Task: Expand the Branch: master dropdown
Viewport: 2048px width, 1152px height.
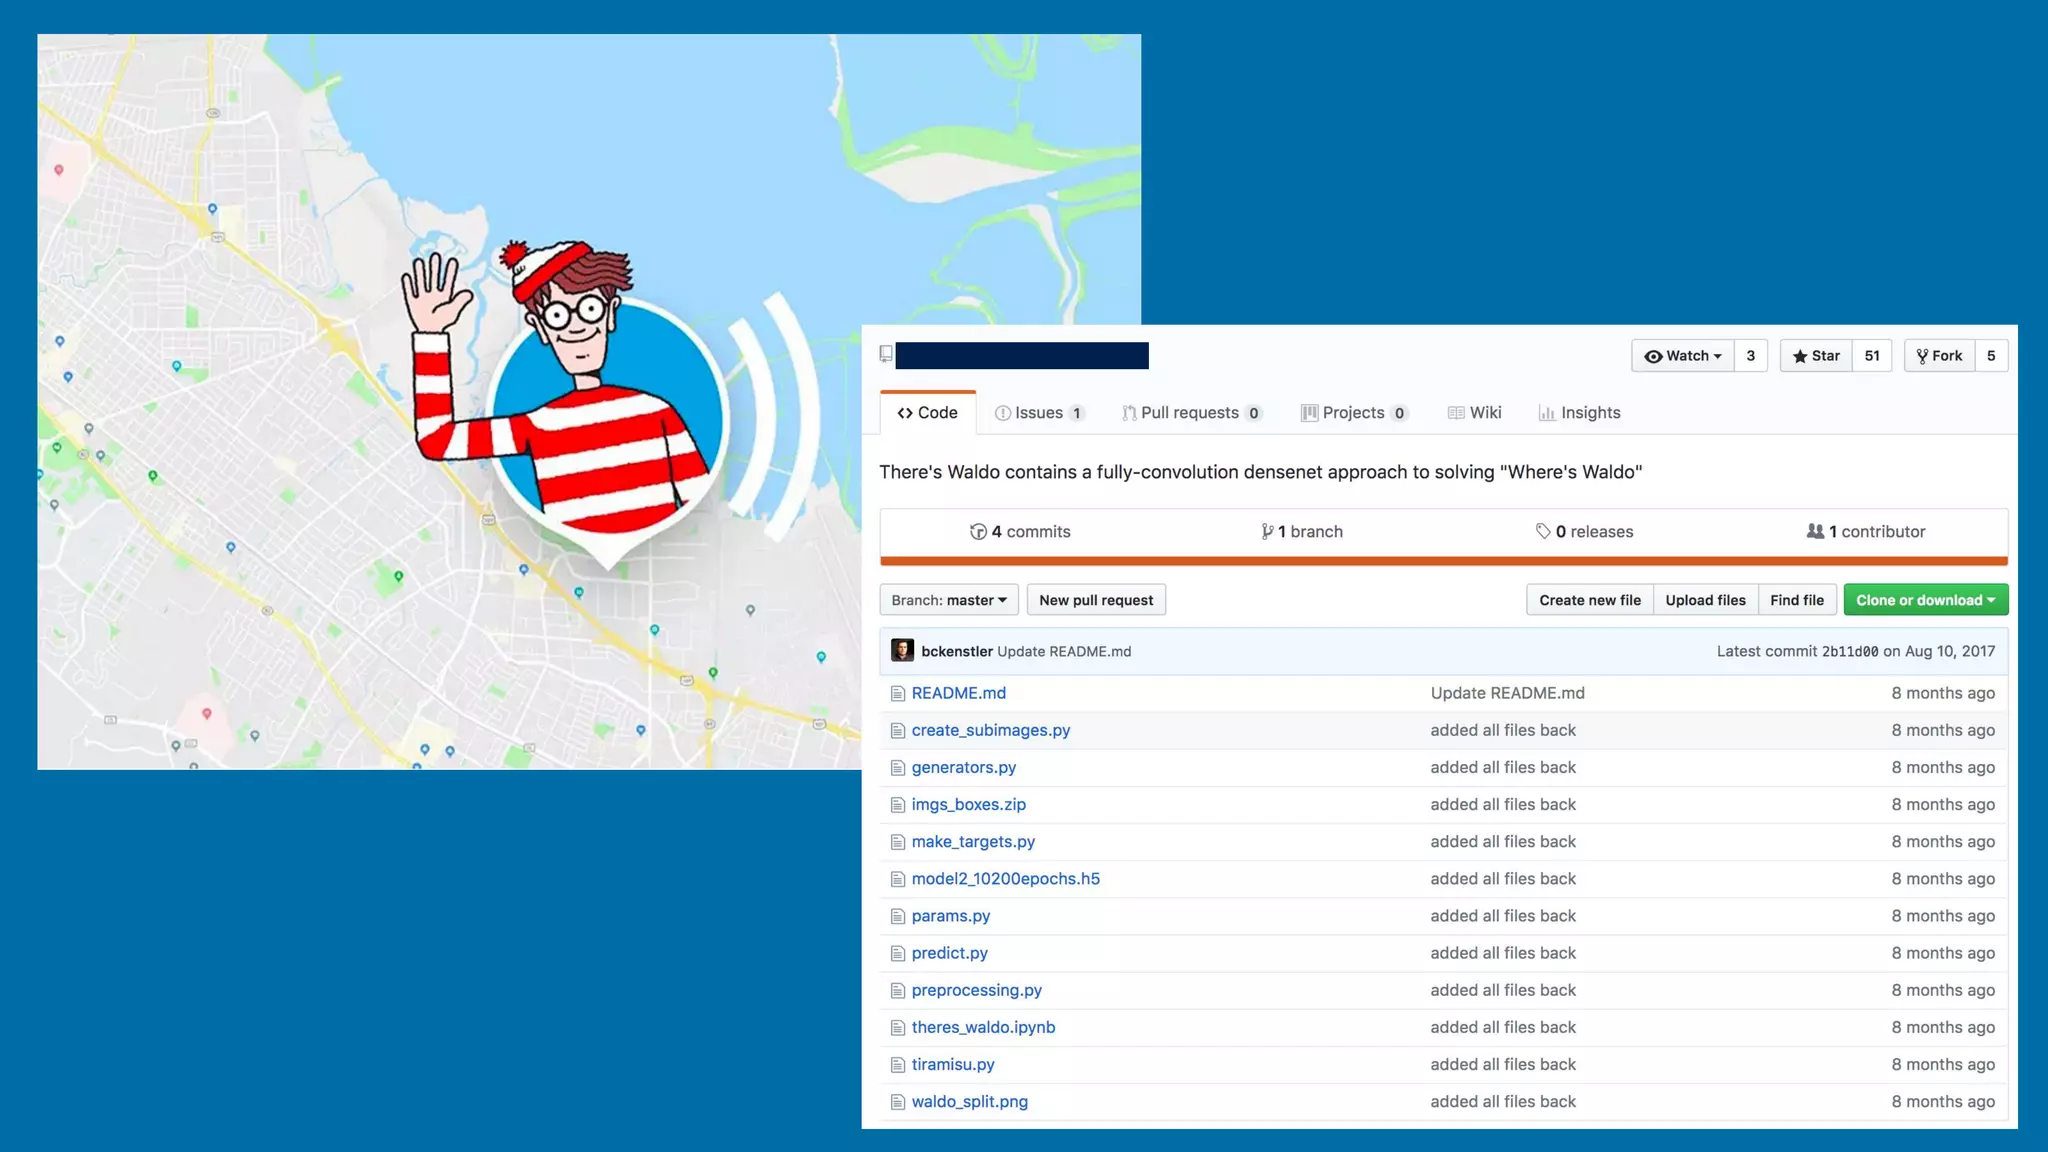Action: [949, 600]
